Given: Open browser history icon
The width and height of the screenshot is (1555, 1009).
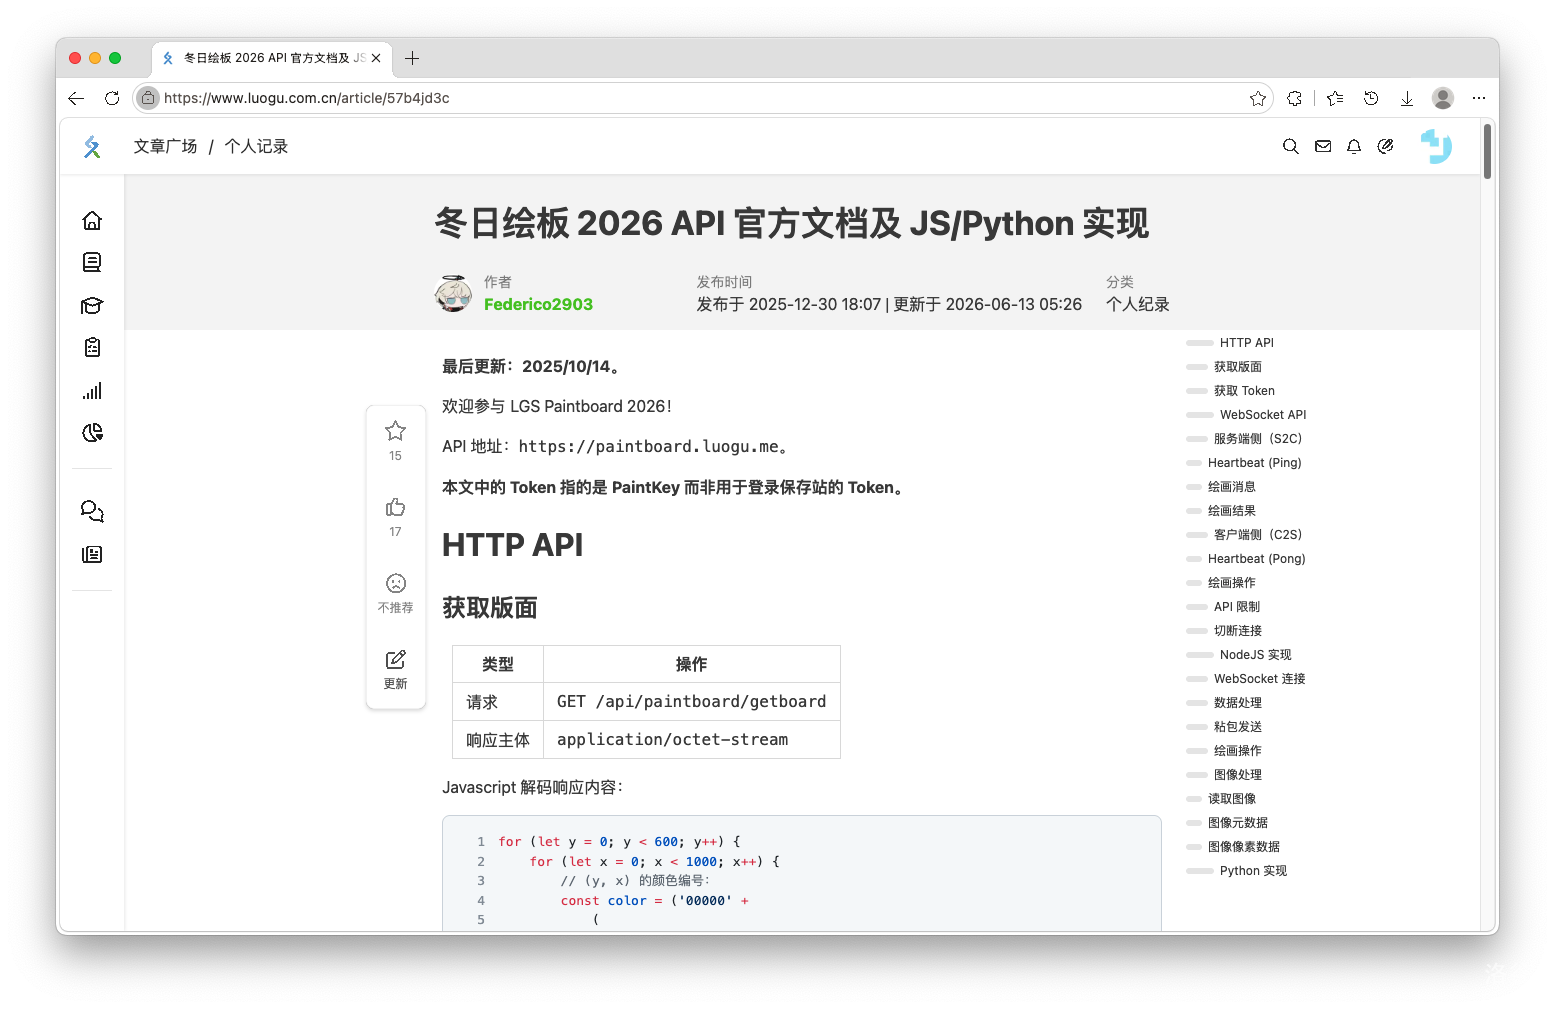Looking at the screenshot, I should pyautogui.click(x=1371, y=98).
